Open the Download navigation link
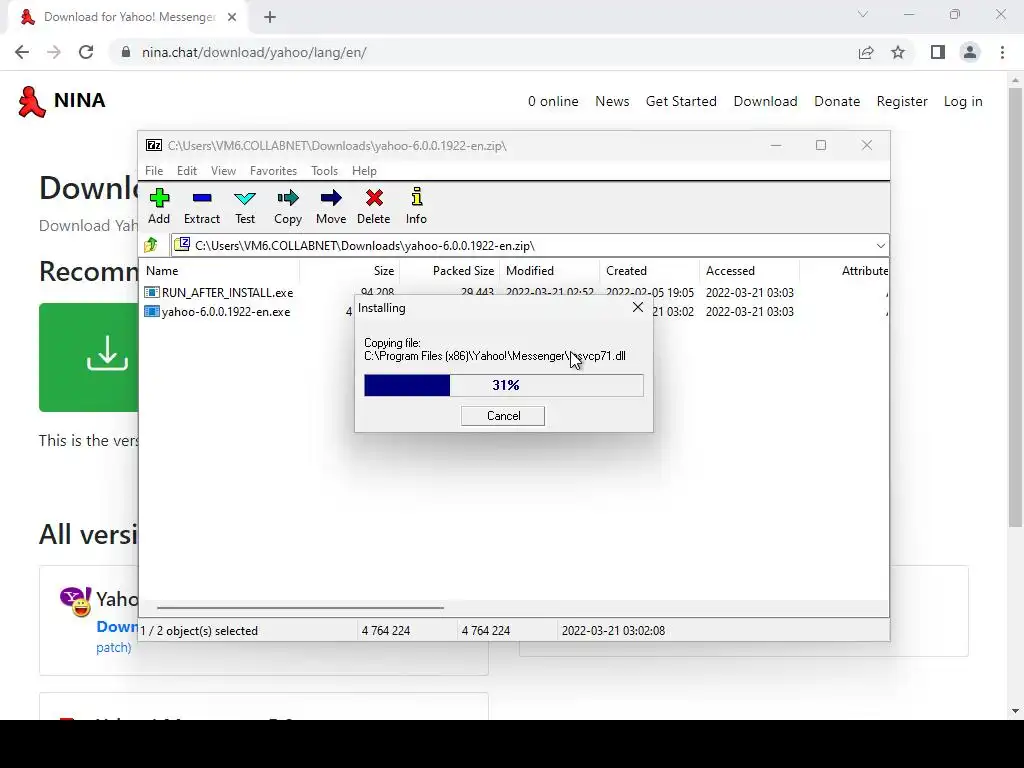Viewport: 1024px width, 768px height. [x=765, y=101]
